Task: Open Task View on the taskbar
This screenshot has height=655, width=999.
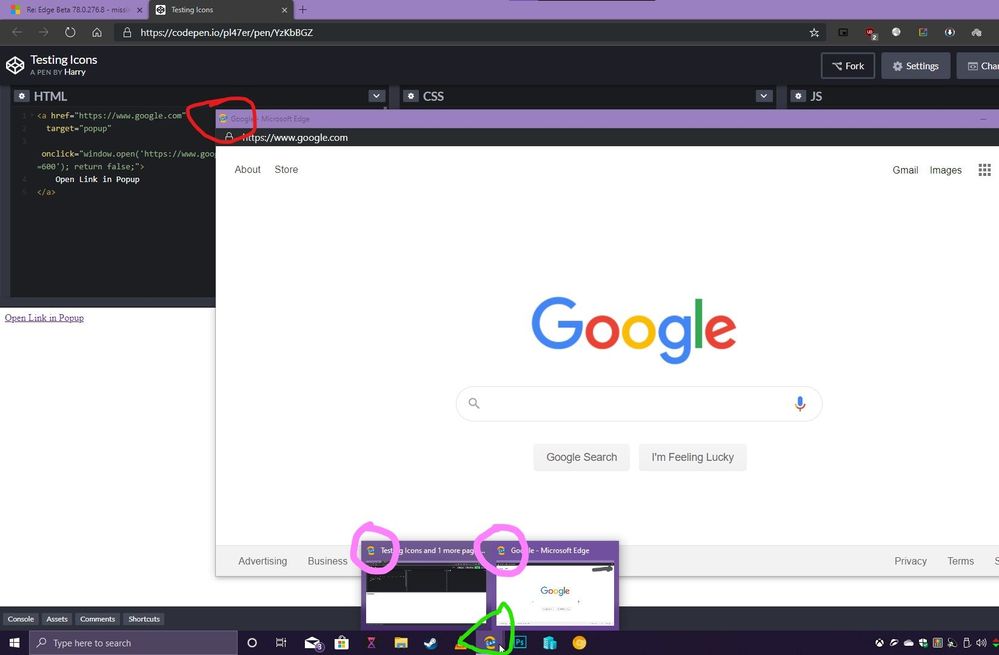Action: tap(281, 643)
